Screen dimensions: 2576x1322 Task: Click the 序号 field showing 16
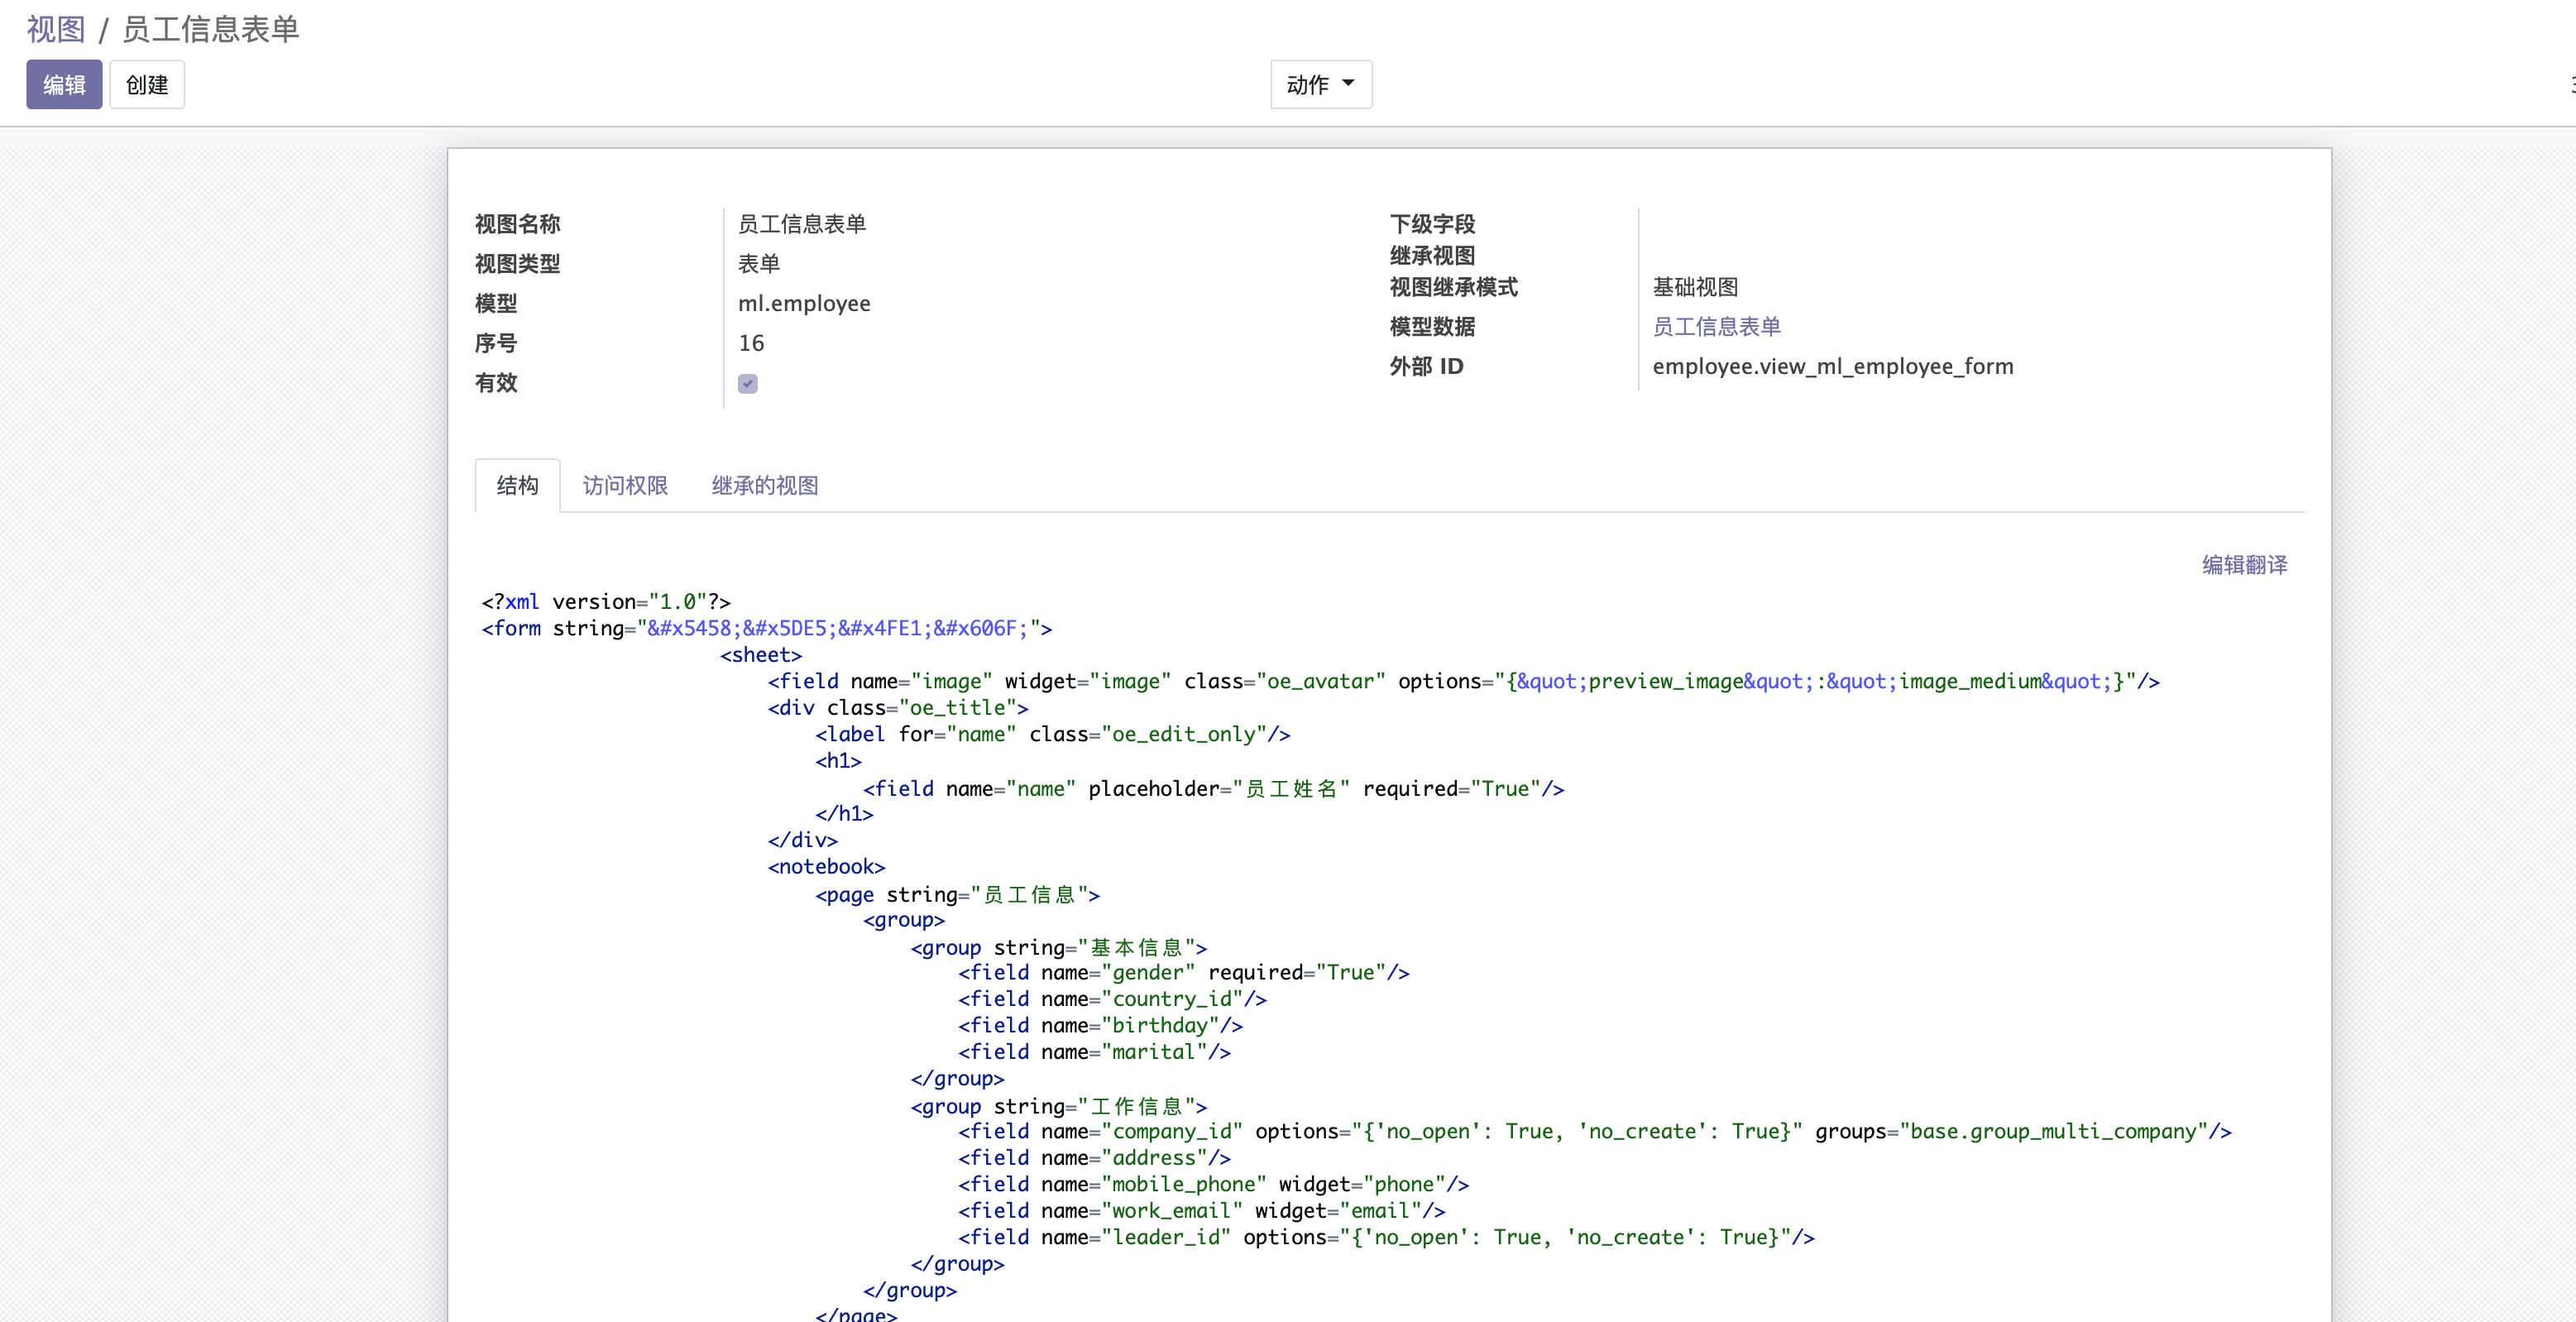tap(751, 342)
